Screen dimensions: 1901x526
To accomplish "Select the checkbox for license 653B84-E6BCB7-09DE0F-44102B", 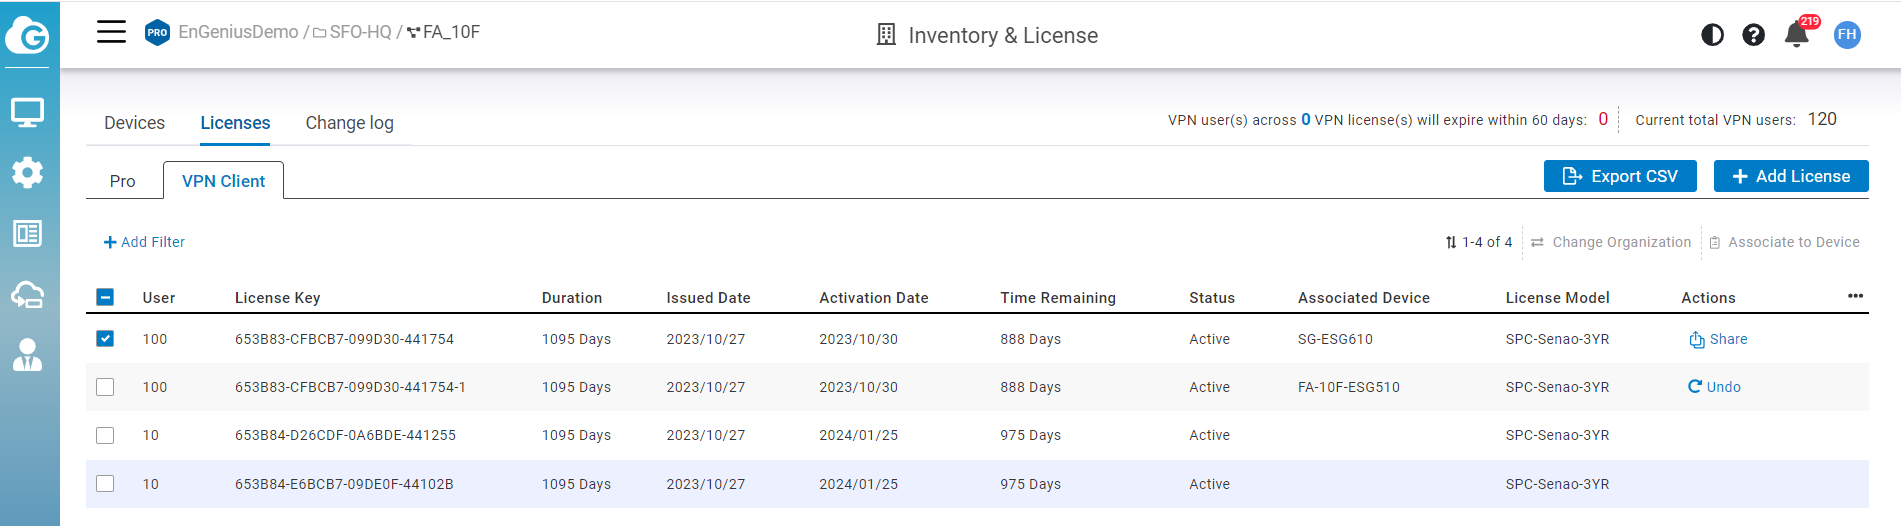I will [x=105, y=484].
